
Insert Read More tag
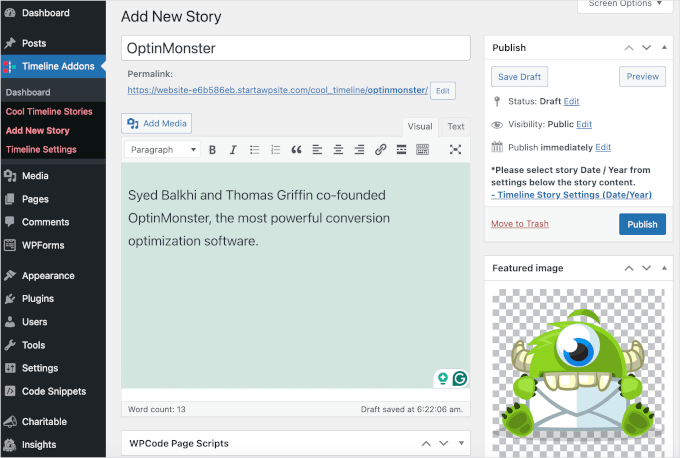coord(402,150)
